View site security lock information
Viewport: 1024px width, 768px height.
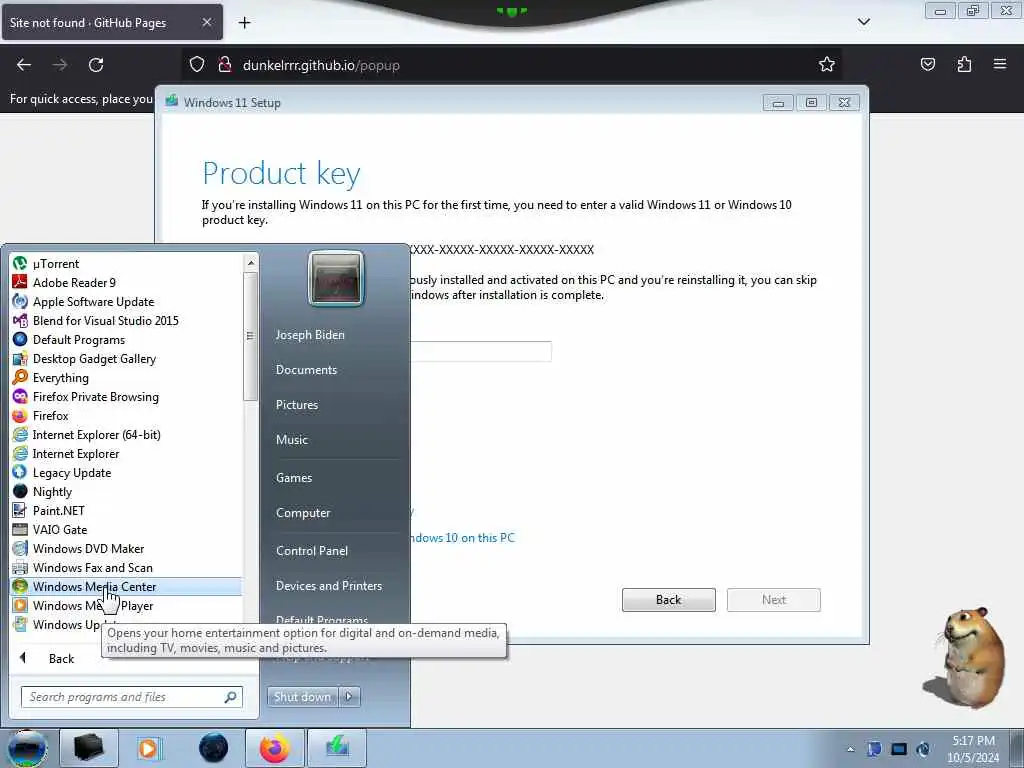point(225,65)
